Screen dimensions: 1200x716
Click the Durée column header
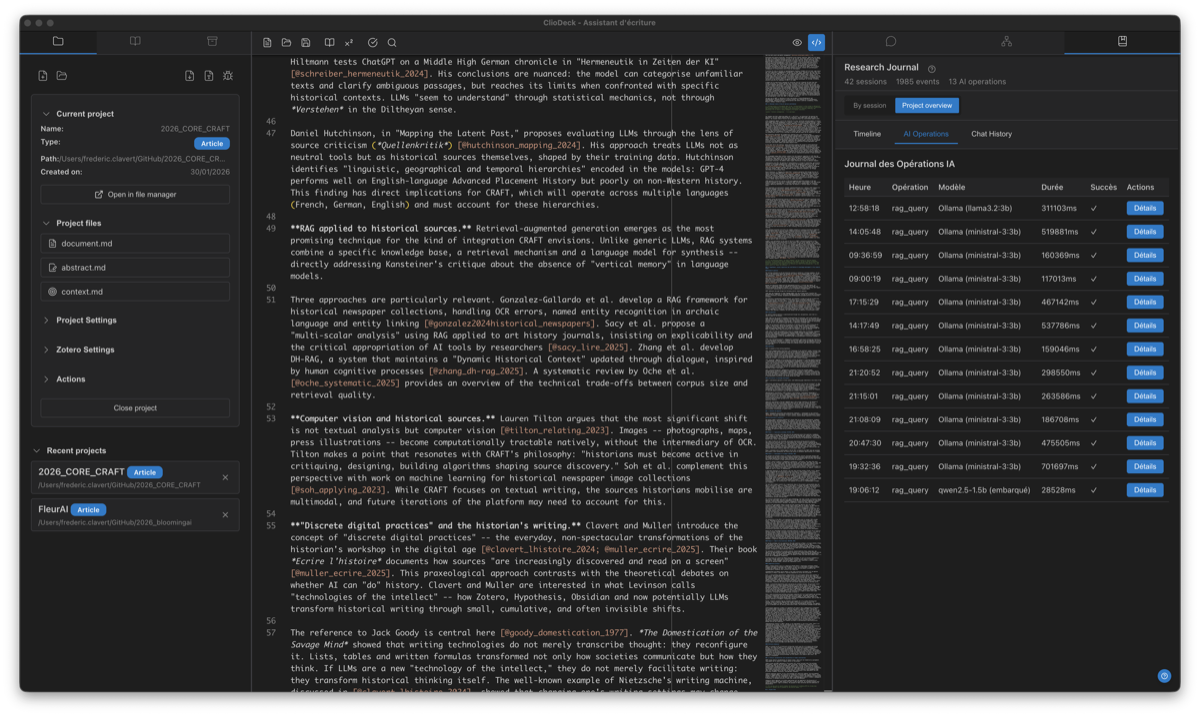tap(1052, 187)
